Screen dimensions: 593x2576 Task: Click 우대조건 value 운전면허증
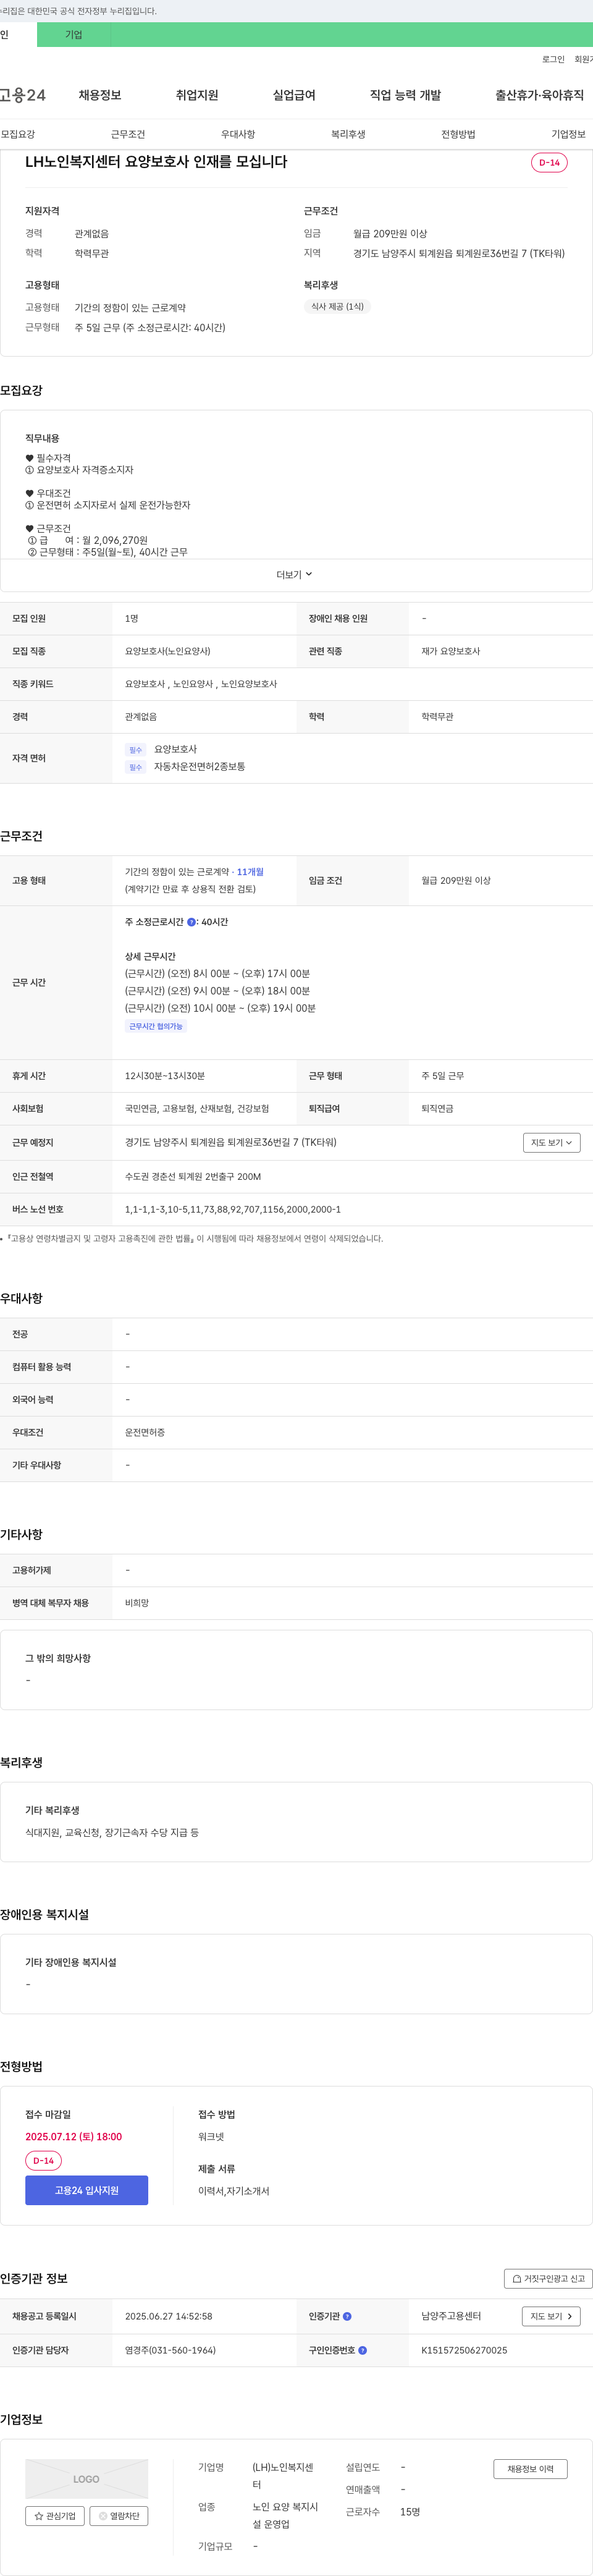[x=145, y=1432]
